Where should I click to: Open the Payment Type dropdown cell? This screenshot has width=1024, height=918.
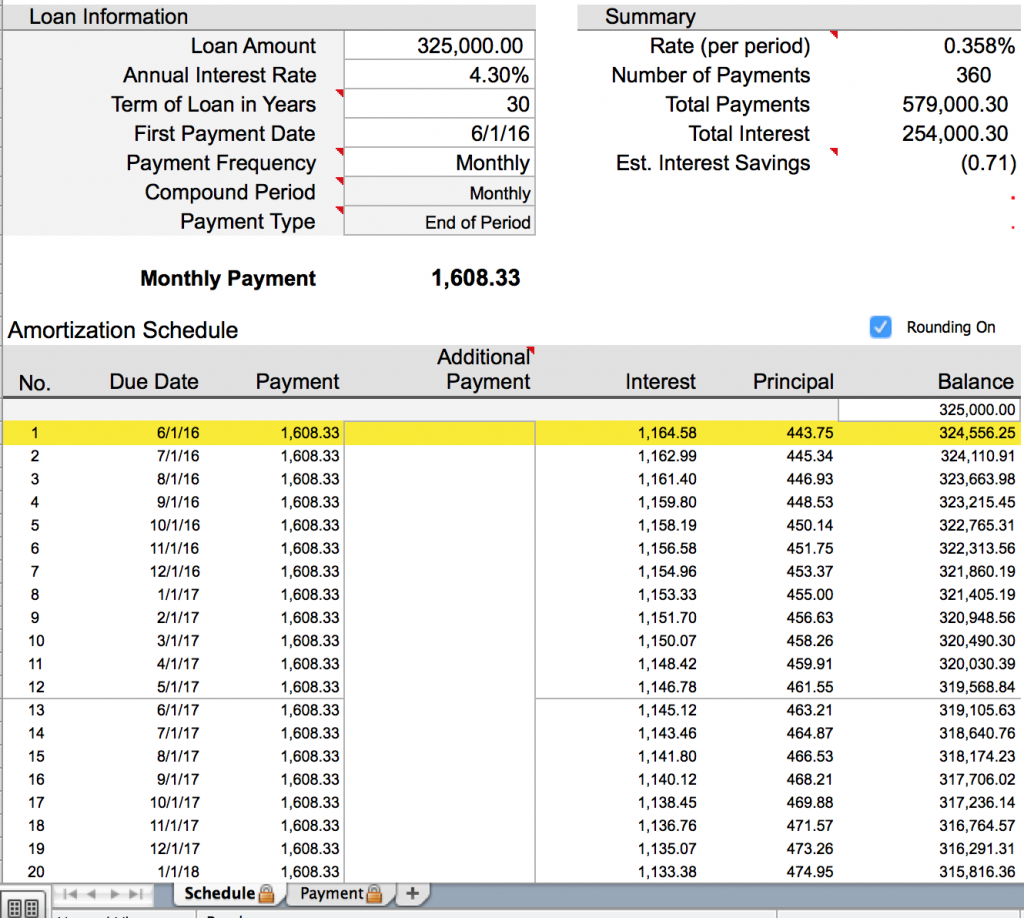tap(439, 222)
